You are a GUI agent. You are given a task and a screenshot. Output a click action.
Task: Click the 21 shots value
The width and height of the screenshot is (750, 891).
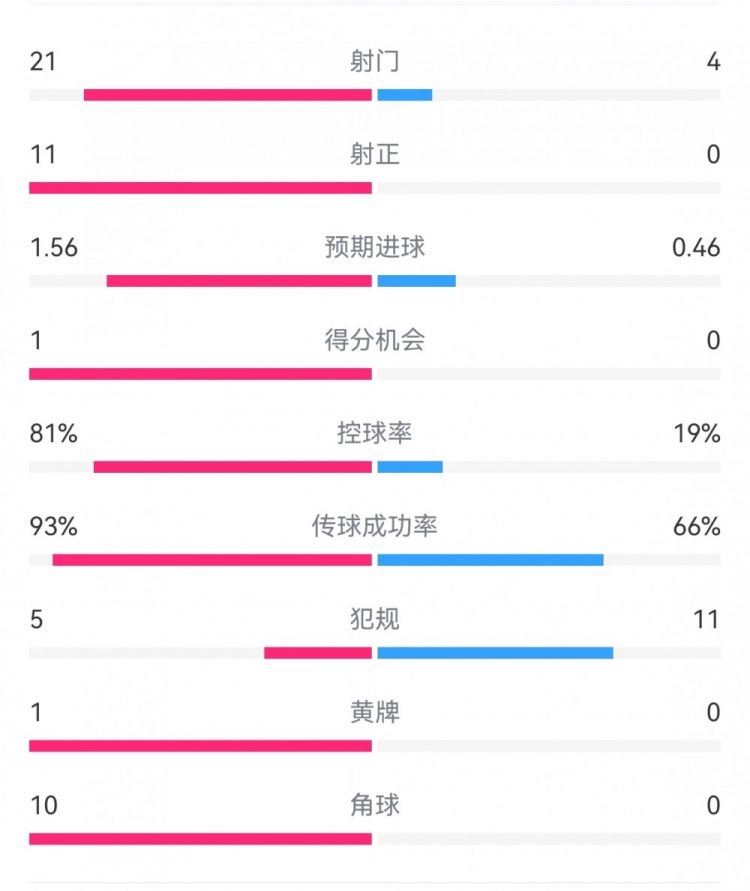pos(43,62)
